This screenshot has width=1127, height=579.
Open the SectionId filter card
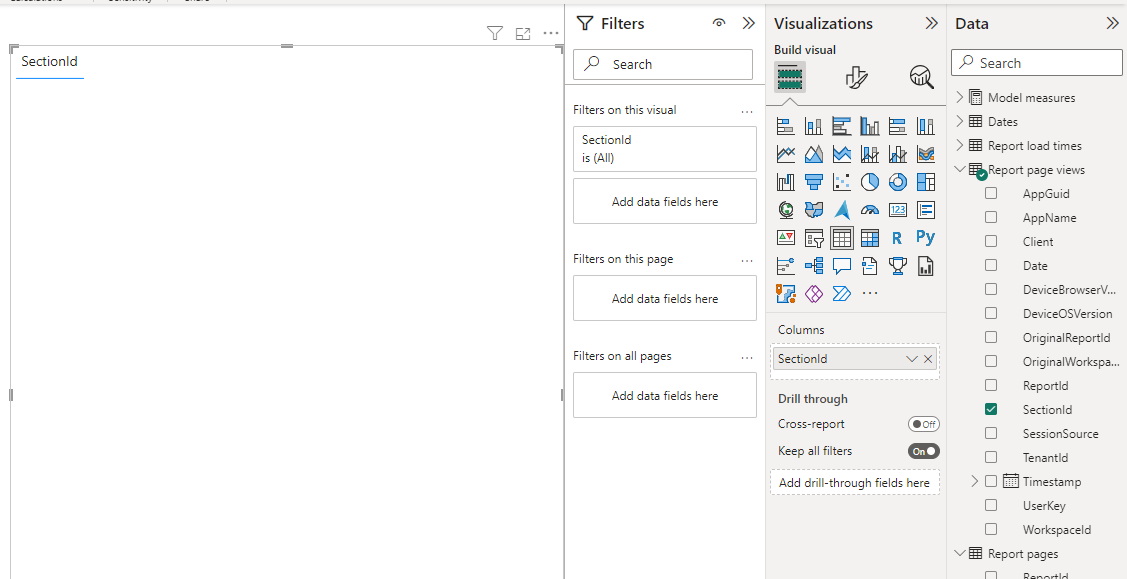(x=665, y=149)
